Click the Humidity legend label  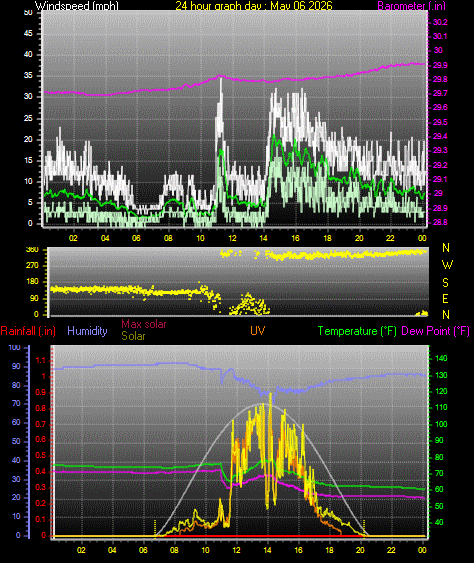pyautogui.click(x=87, y=331)
